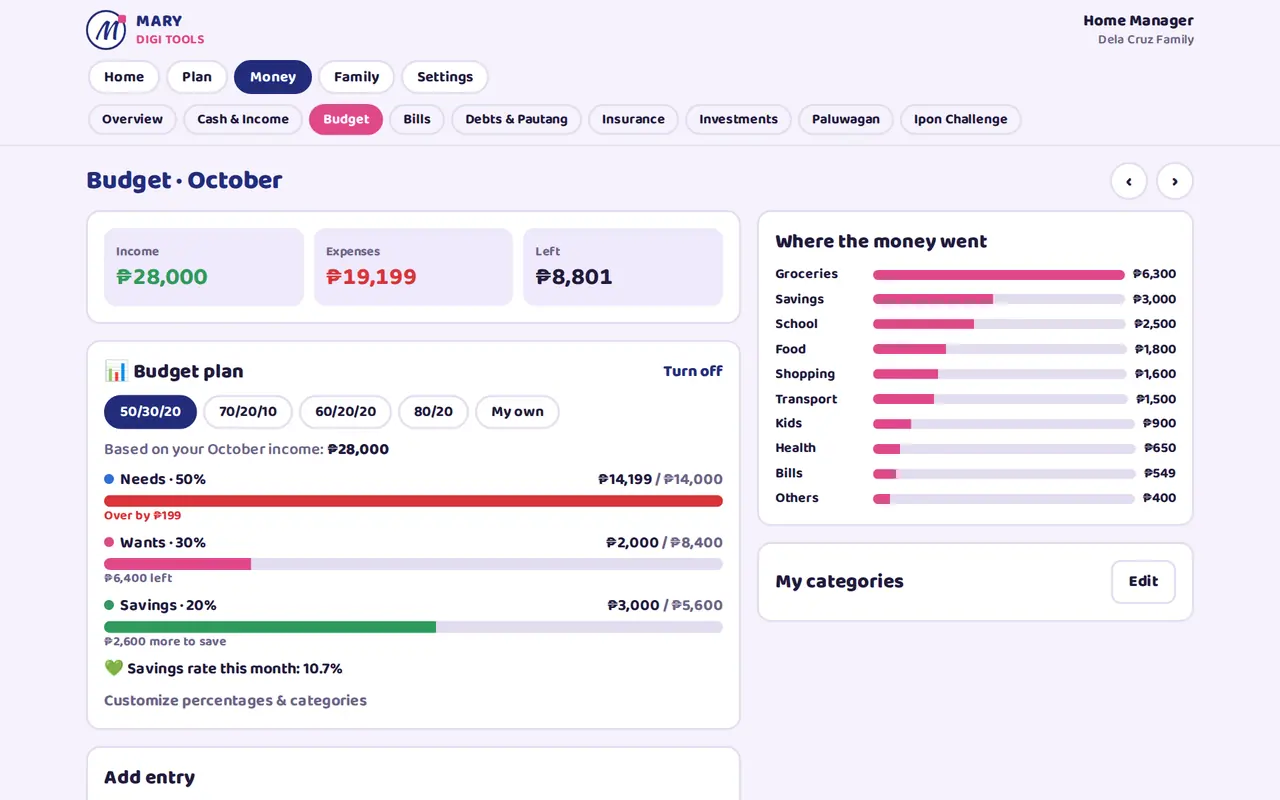The width and height of the screenshot is (1280, 800).
Task: Edit My categories
Action: click(x=1143, y=582)
